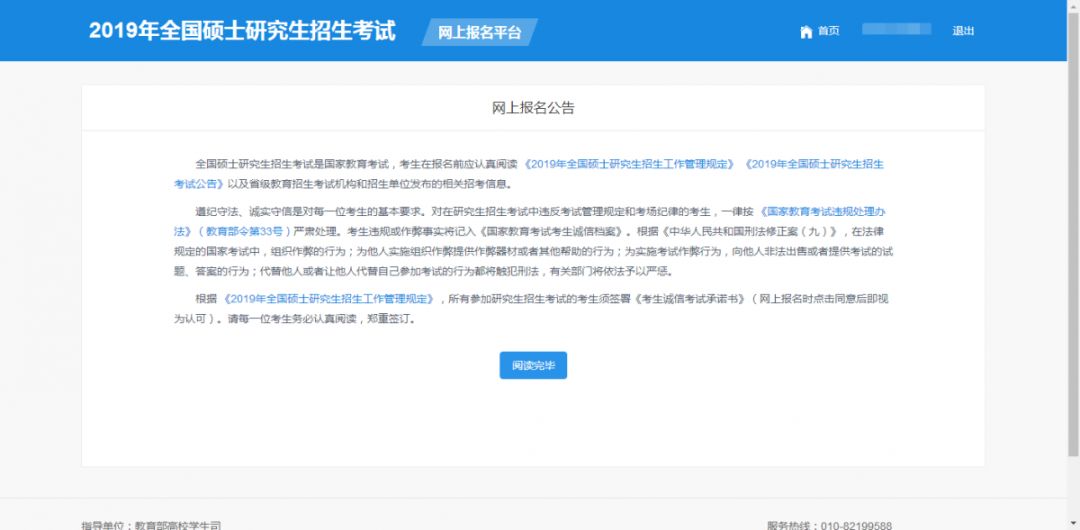Click the 《国家教育考试考生诚信档案》 text
The image size is (1080, 530).
(552, 231)
